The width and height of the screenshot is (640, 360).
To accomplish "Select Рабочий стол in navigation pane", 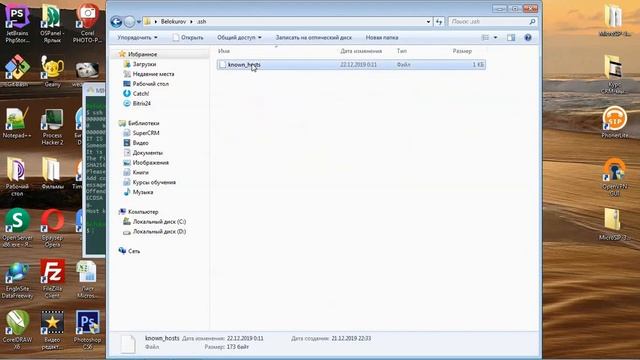I will coord(151,84).
